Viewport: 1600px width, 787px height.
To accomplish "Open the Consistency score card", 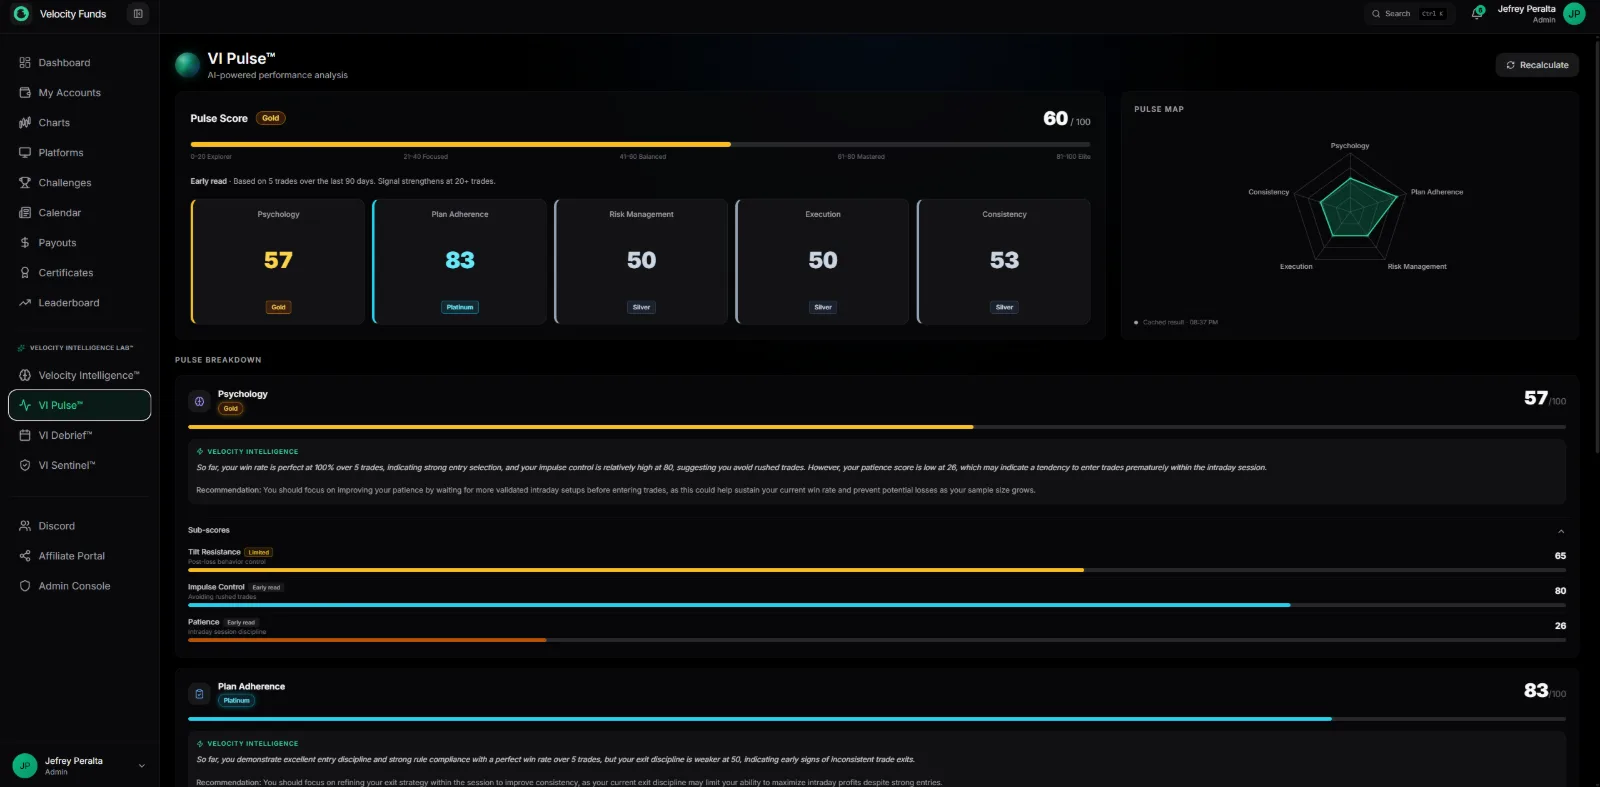I will coord(1004,261).
